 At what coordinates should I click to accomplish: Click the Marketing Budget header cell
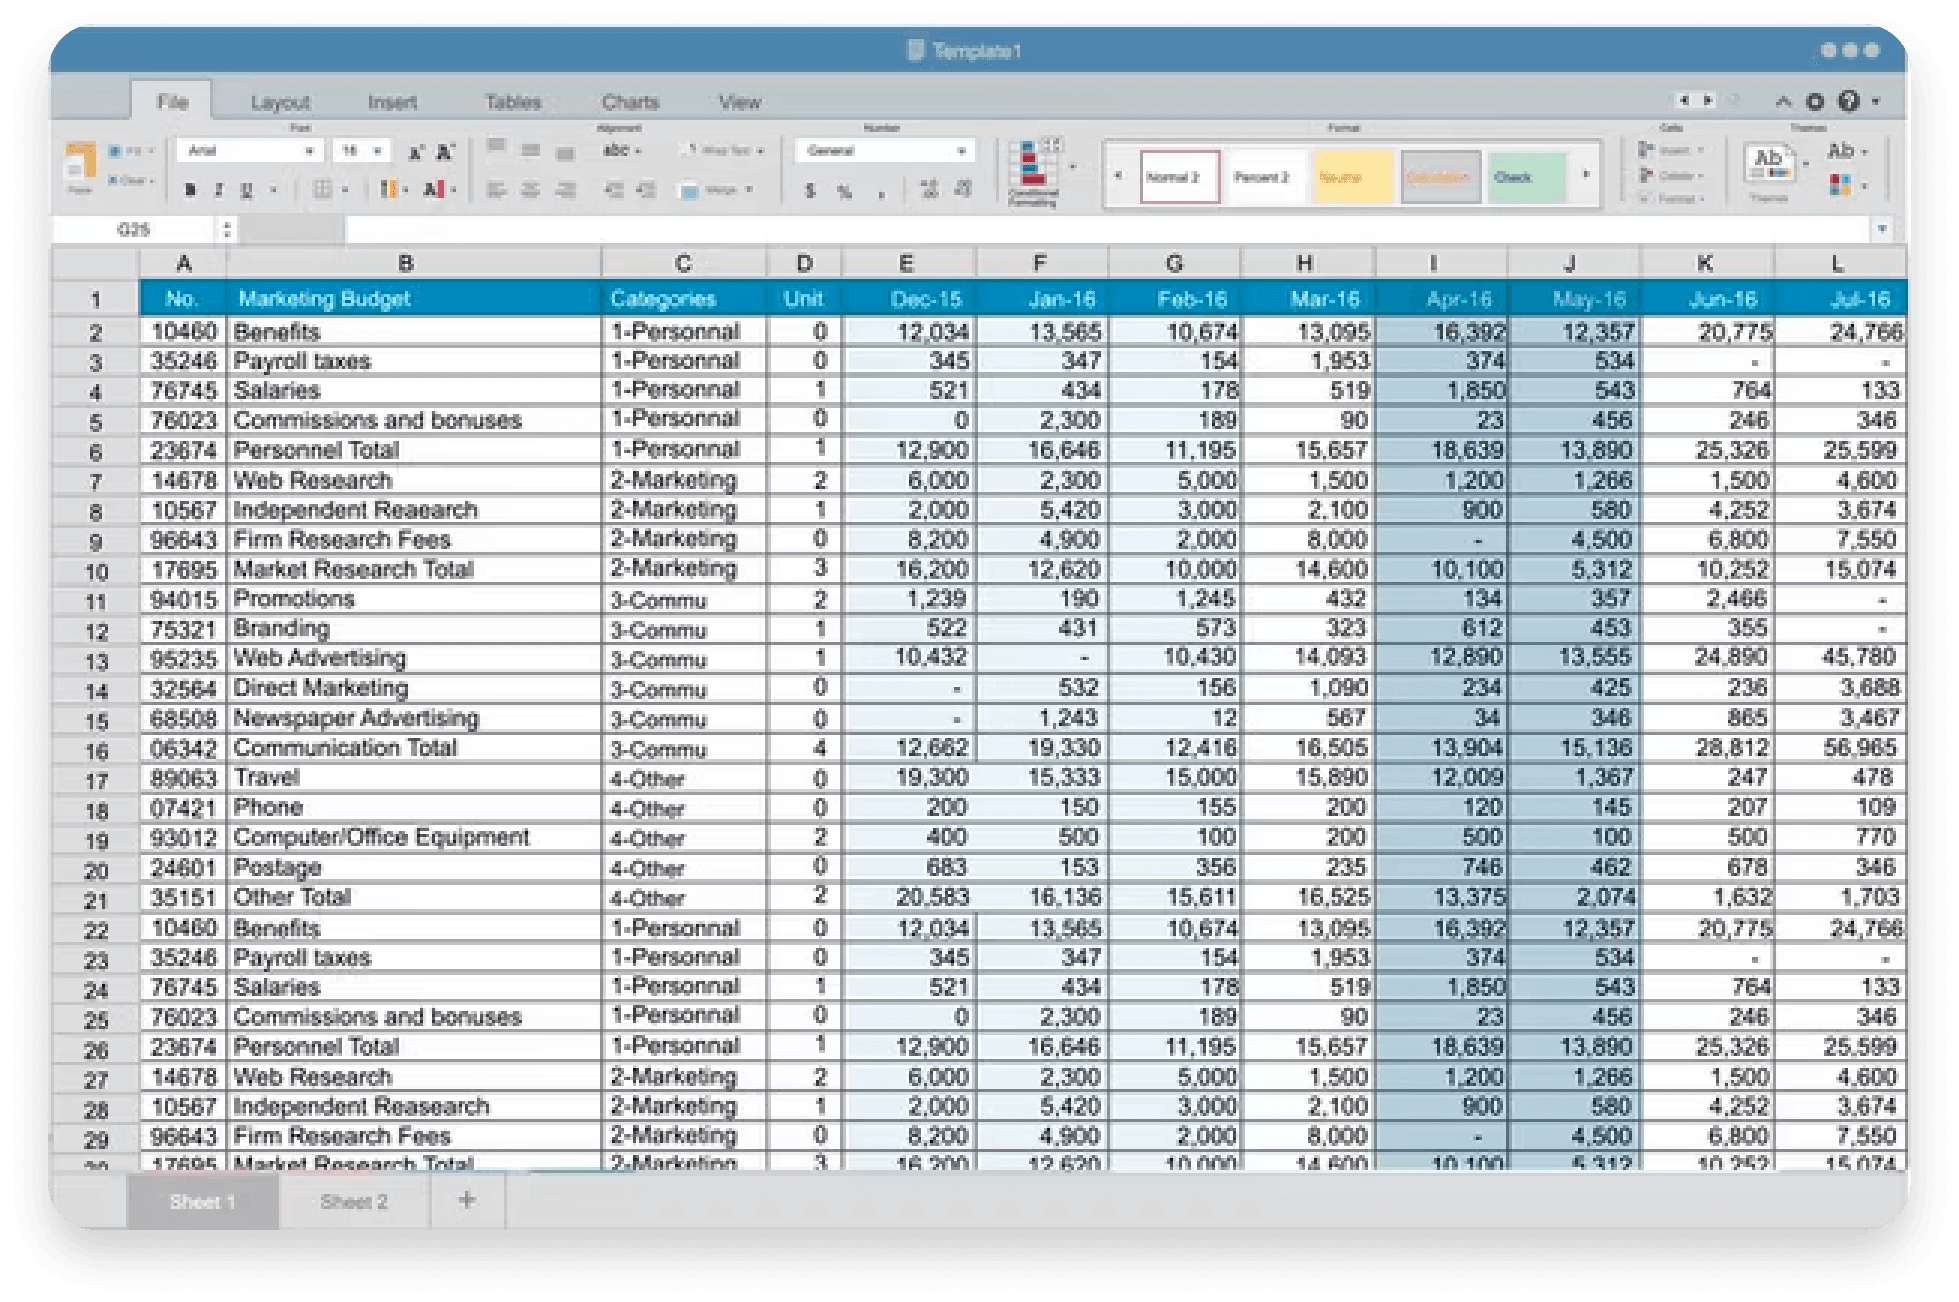414,299
